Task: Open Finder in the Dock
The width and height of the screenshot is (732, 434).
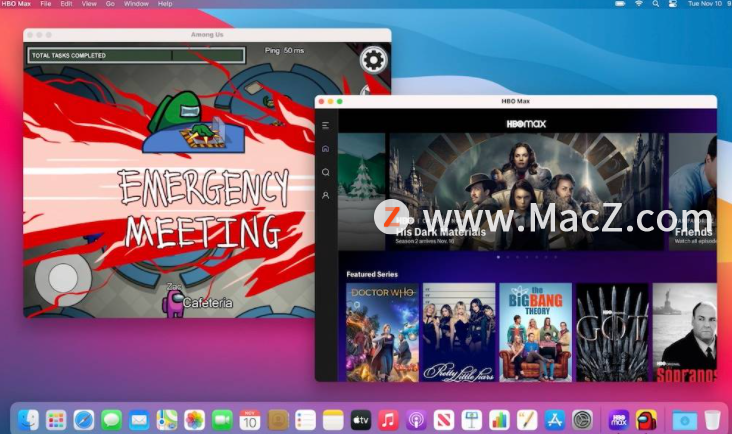Action: tap(28, 420)
